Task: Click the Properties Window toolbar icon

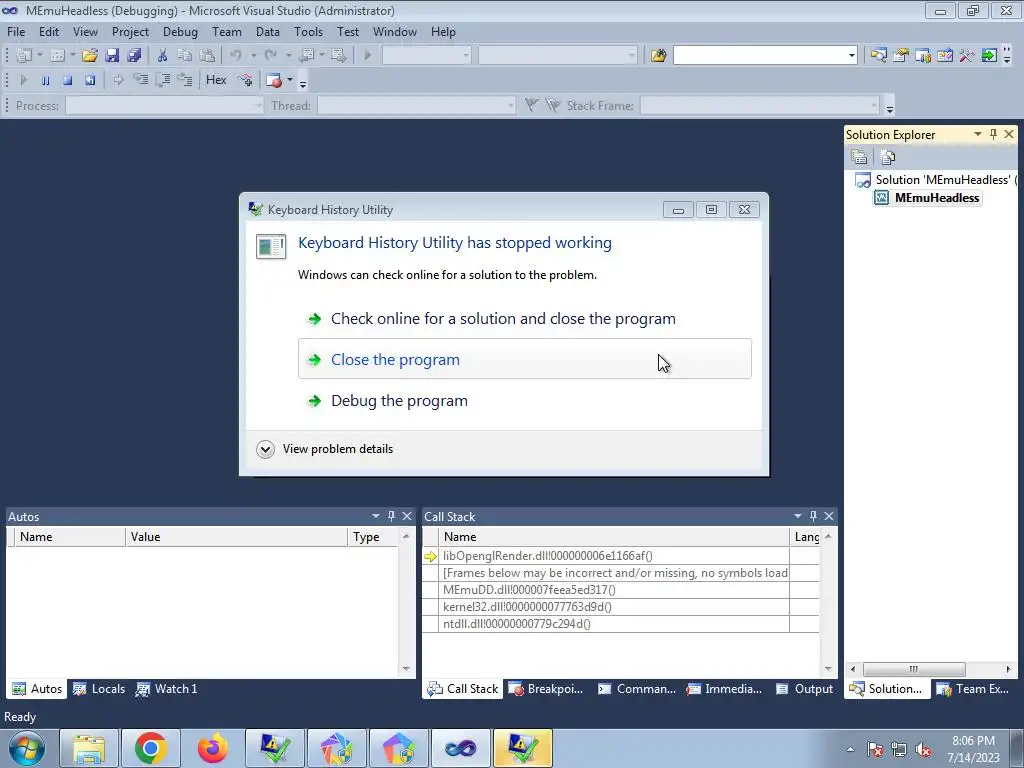Action: point(901,56)
